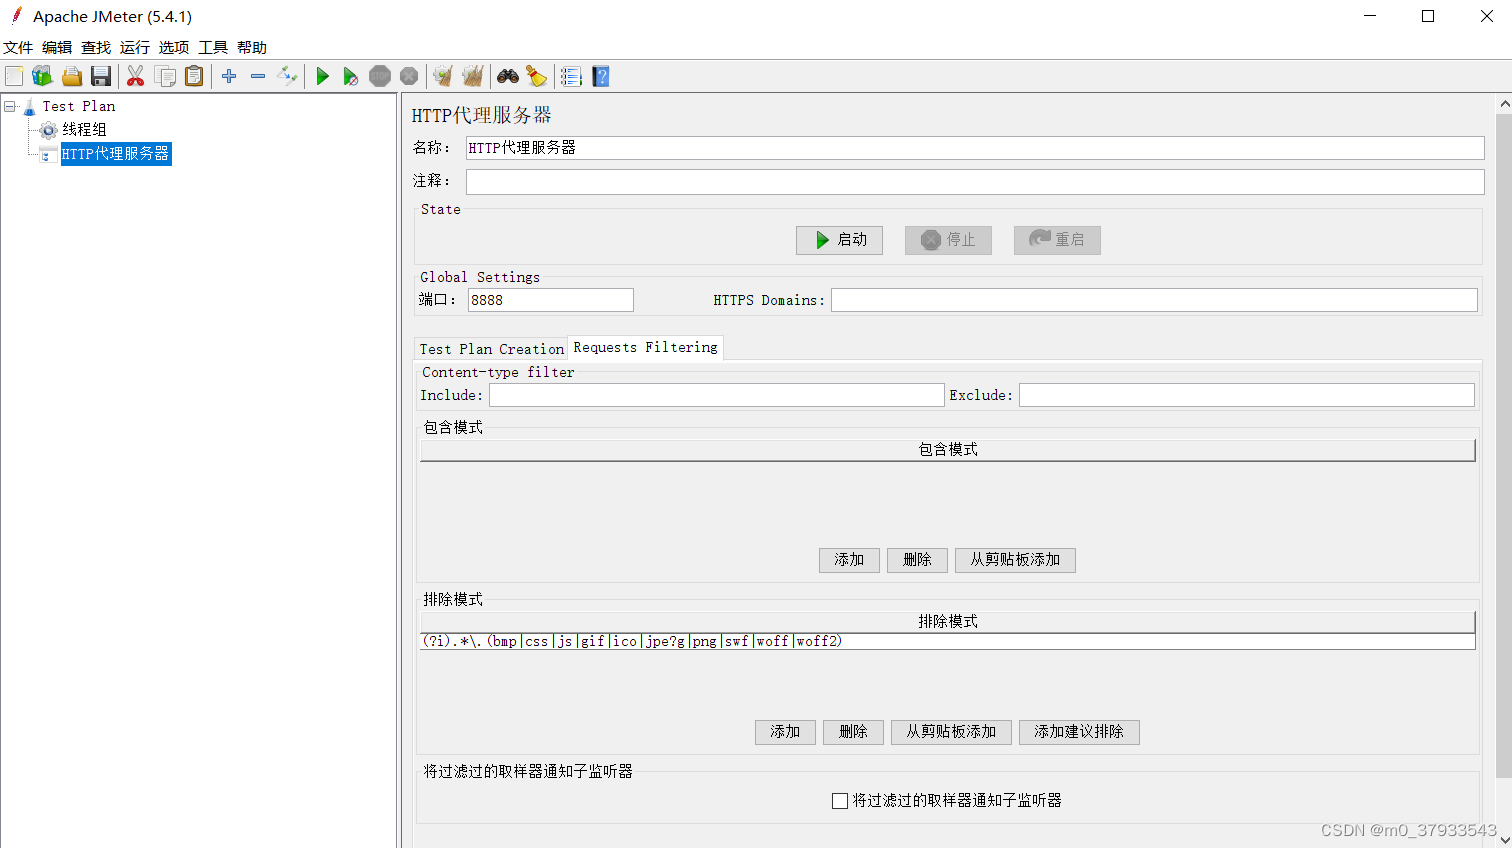
Task: Switch to Test Plan Creation tab
Action: (x=491, y=349)
